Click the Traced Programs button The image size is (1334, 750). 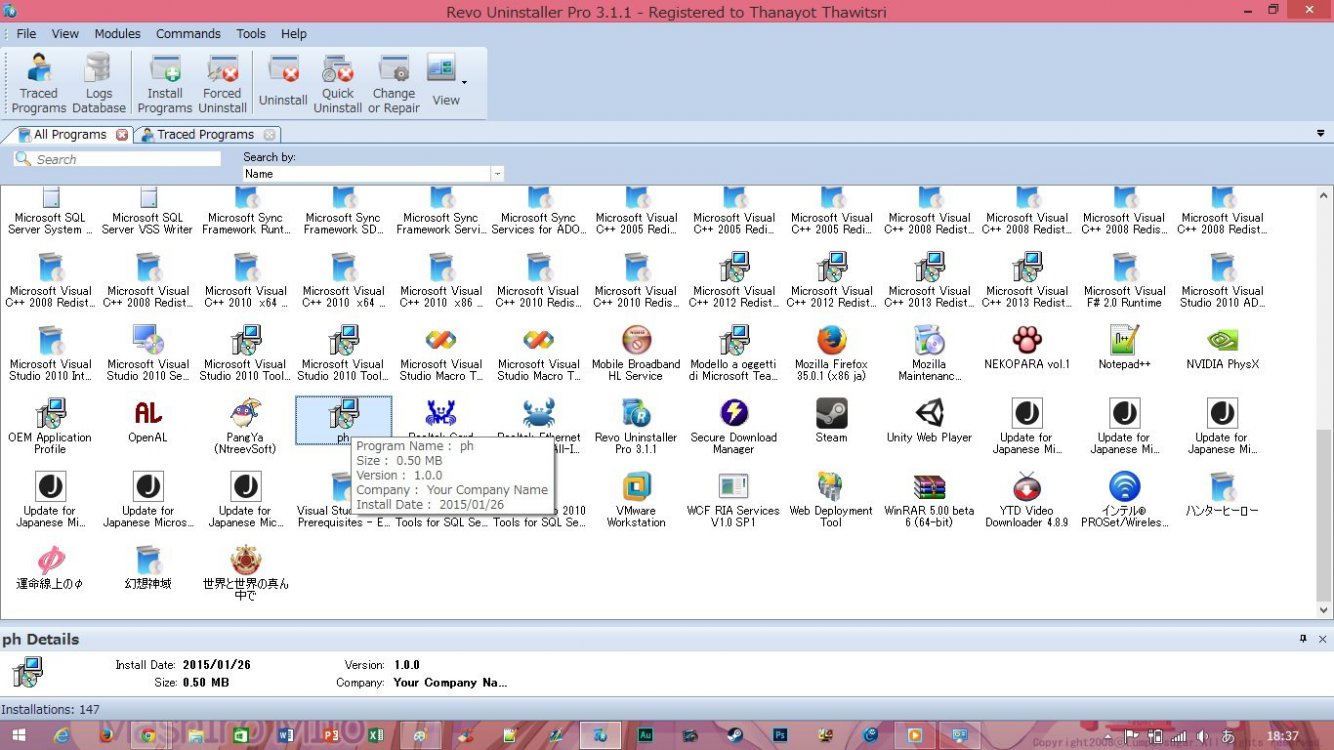pos(38,80)
